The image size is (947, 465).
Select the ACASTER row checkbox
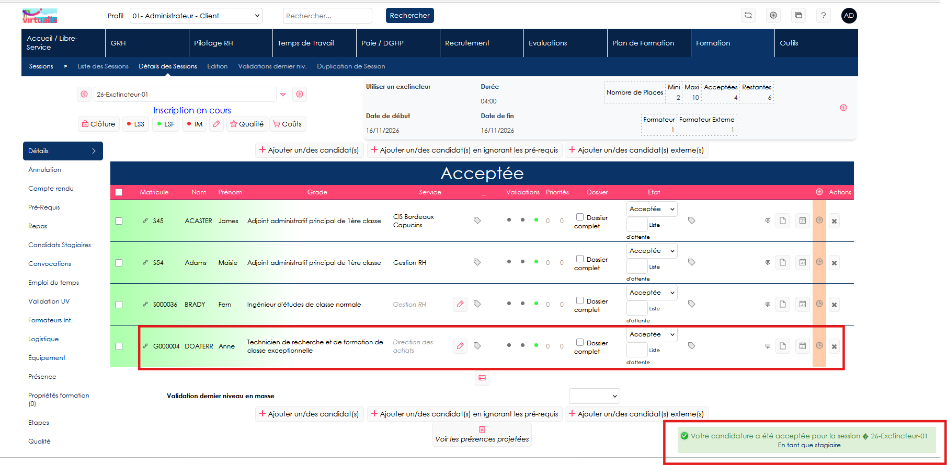click(119, 221)
